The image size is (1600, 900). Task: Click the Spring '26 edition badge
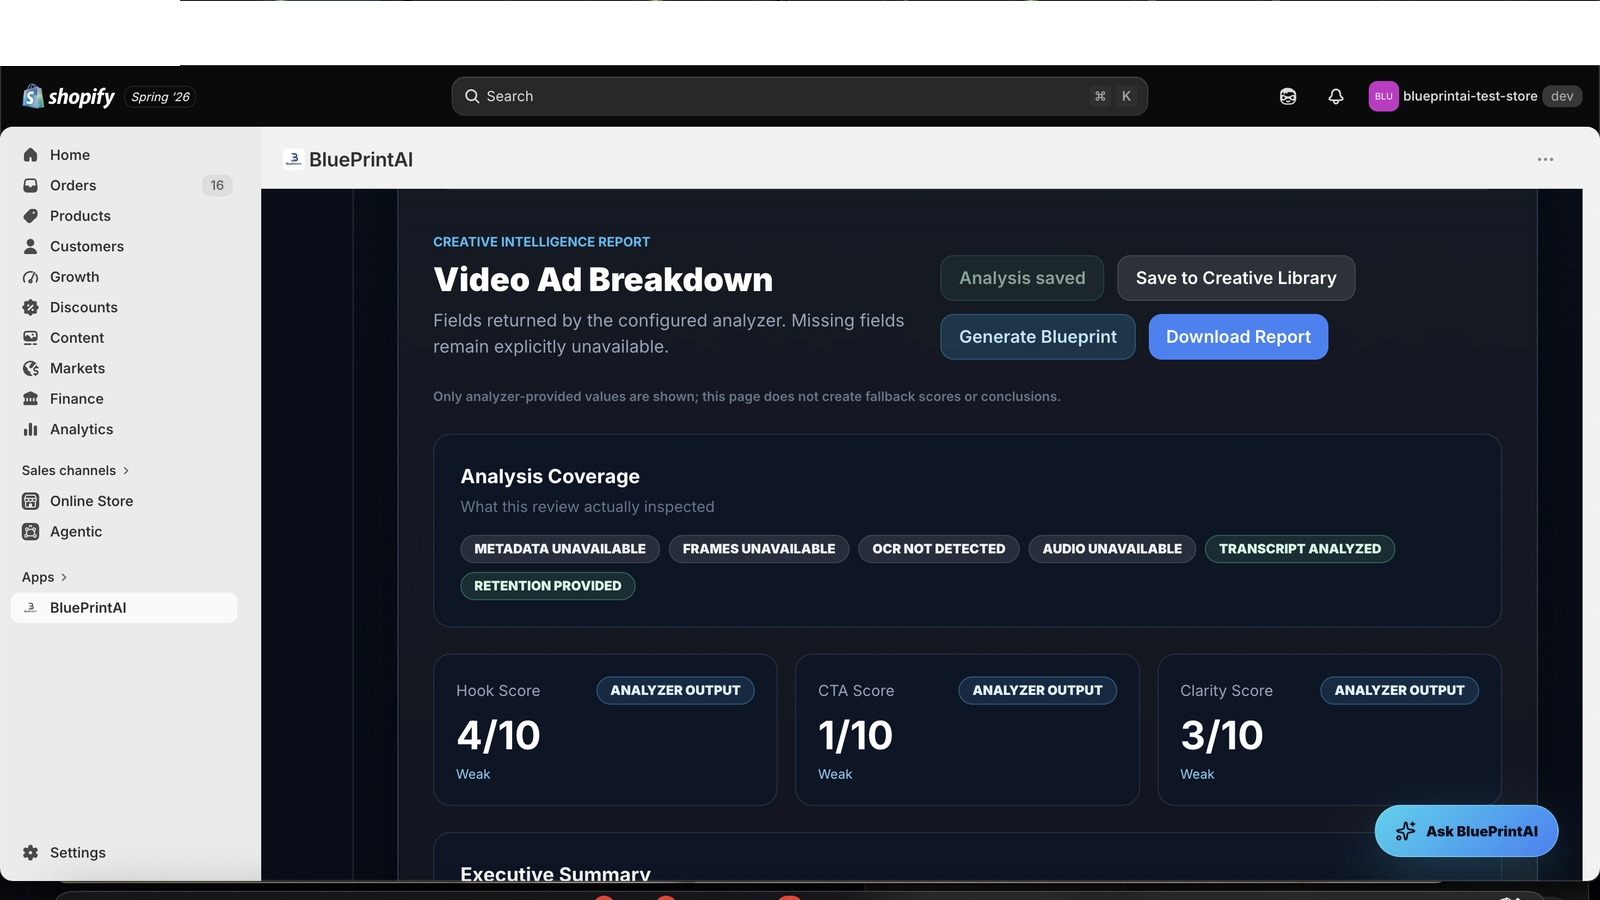click(x=161, y=97)
